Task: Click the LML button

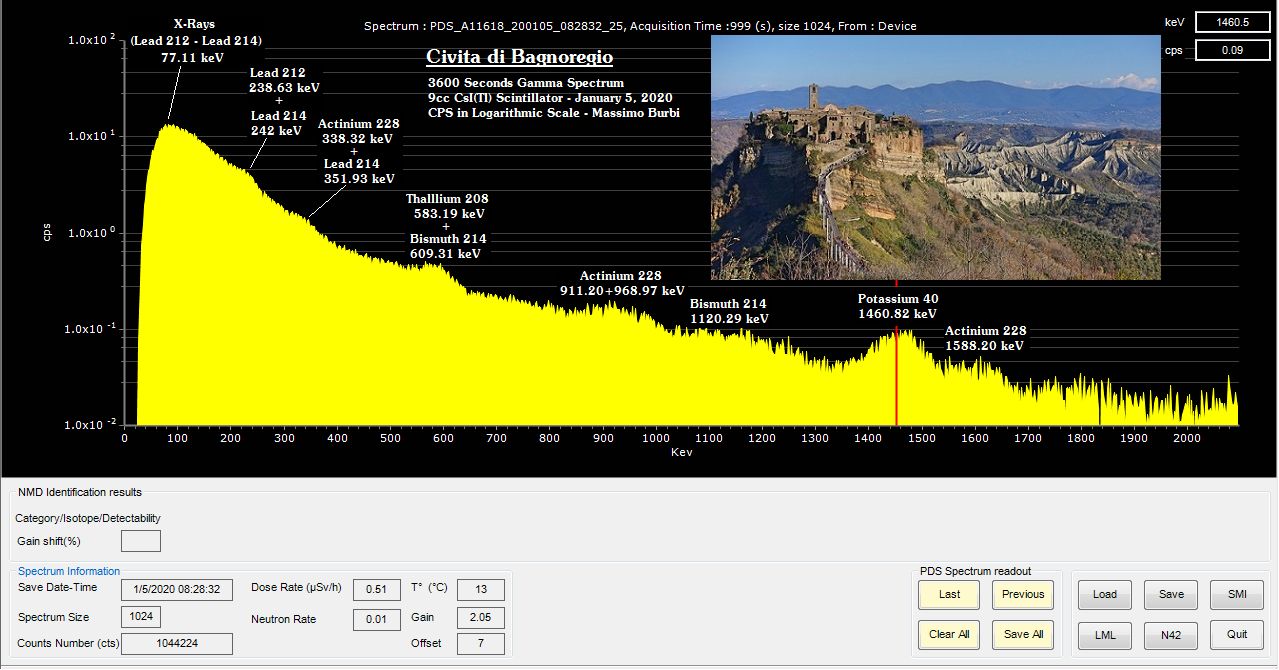Action: tap(1104, 634)
